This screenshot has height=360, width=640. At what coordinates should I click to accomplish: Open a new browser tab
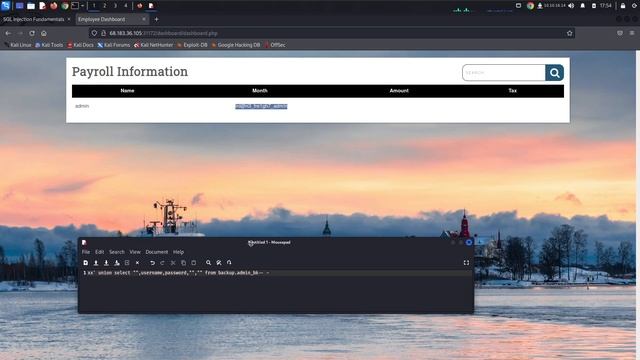tap(156, 19)
